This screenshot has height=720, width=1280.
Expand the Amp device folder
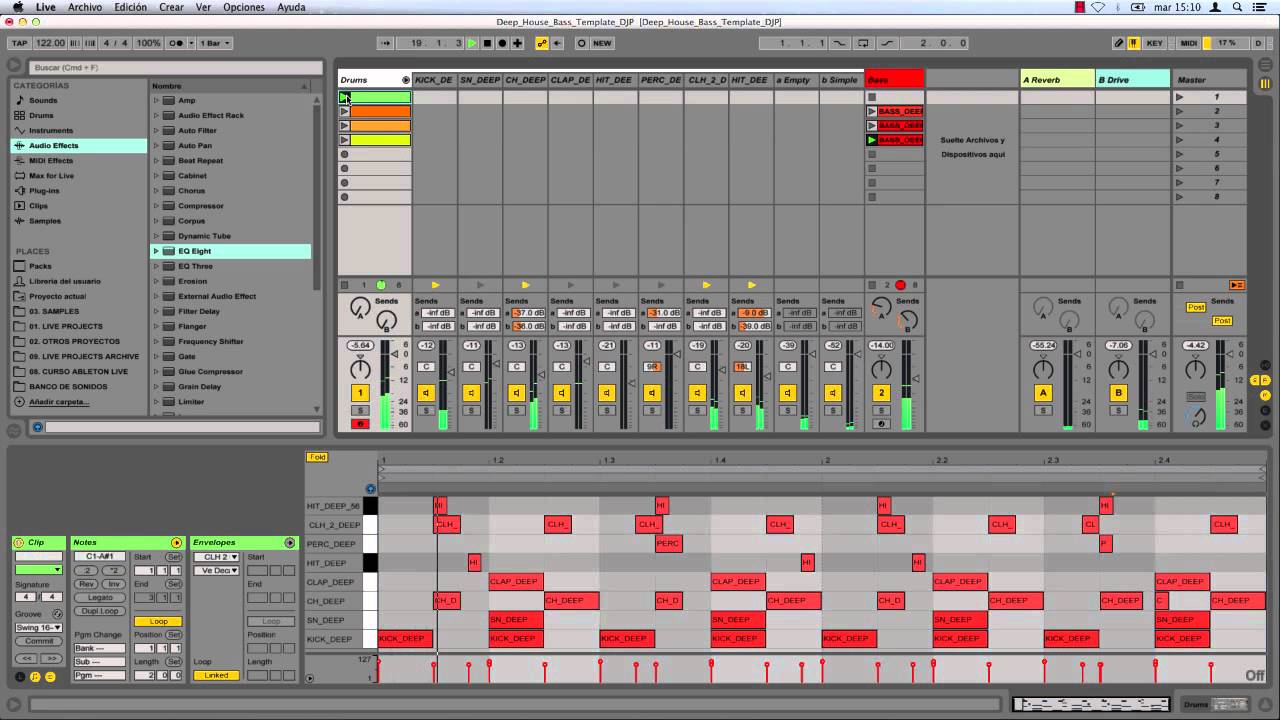coord(156,100)
